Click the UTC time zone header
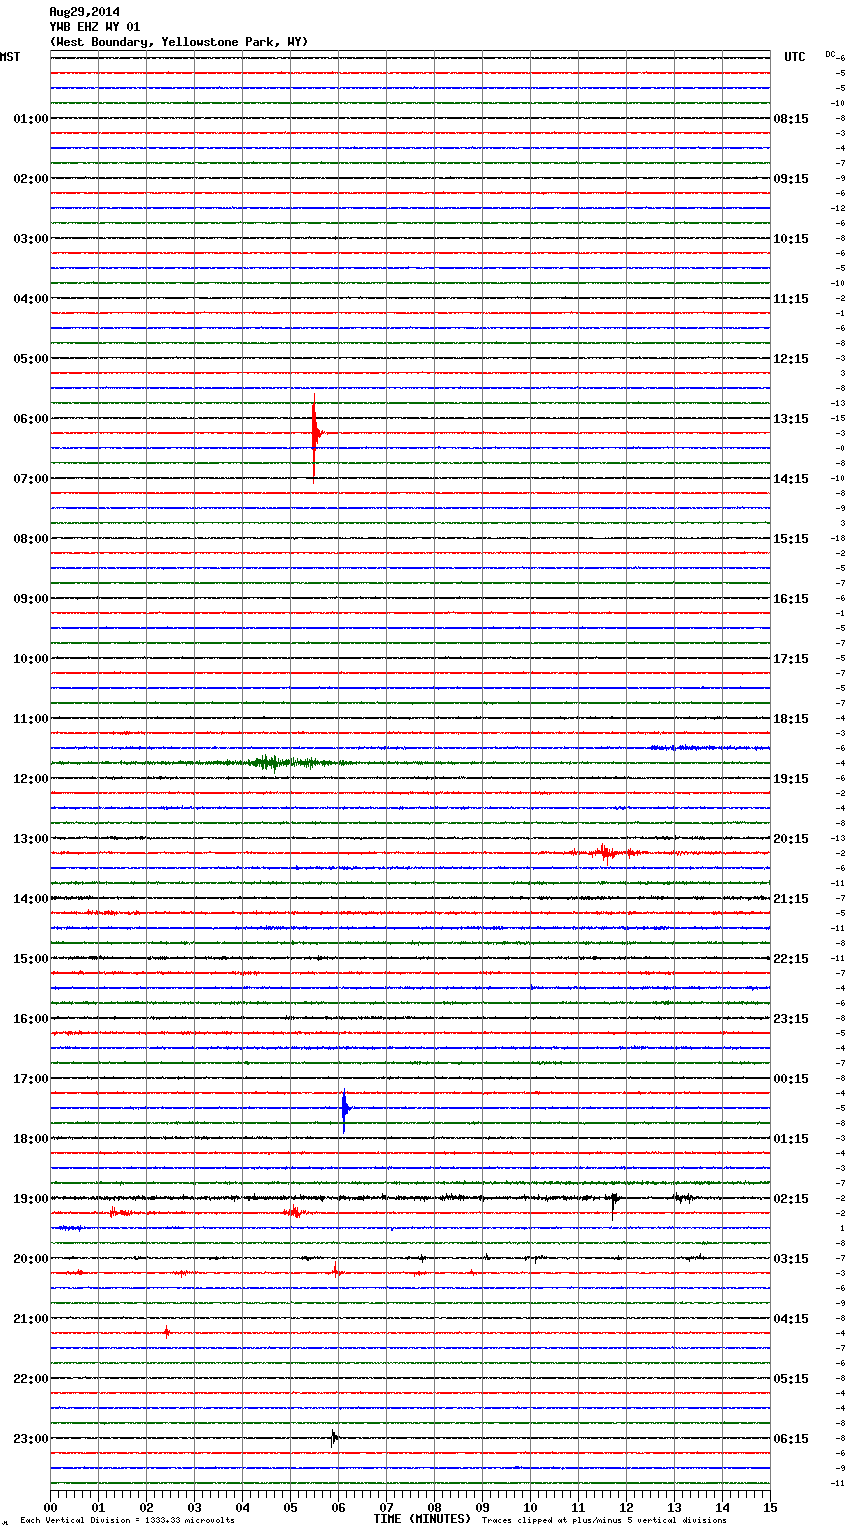This screenshot has width=850, height=1534. (795, 57)
